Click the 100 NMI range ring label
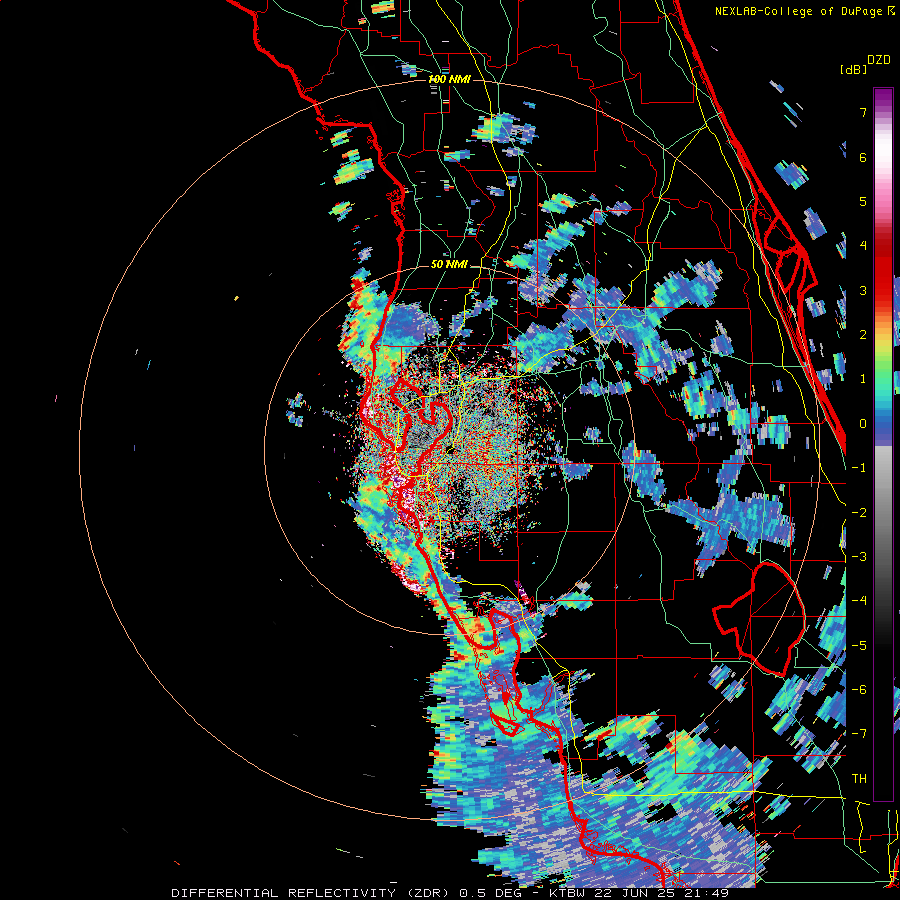Viewport: 900px width, 900px height. coord(449,79)
